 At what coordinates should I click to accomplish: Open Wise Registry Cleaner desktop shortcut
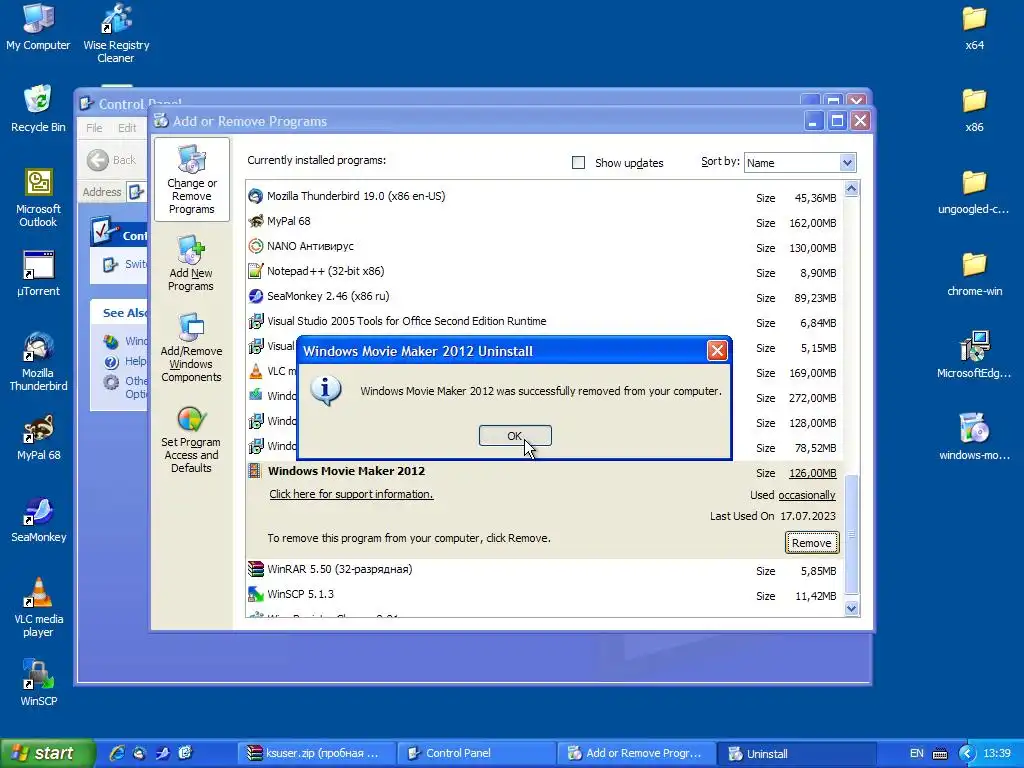coord(116,33)
